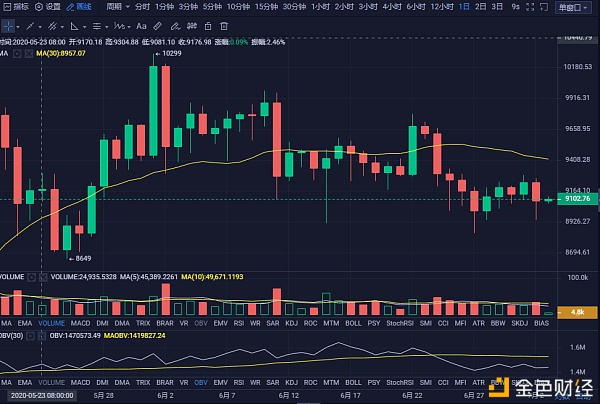Toggle OBV in the lower indicator row
The width and height of the screenshot is (600, 404).
pos(201,382)
